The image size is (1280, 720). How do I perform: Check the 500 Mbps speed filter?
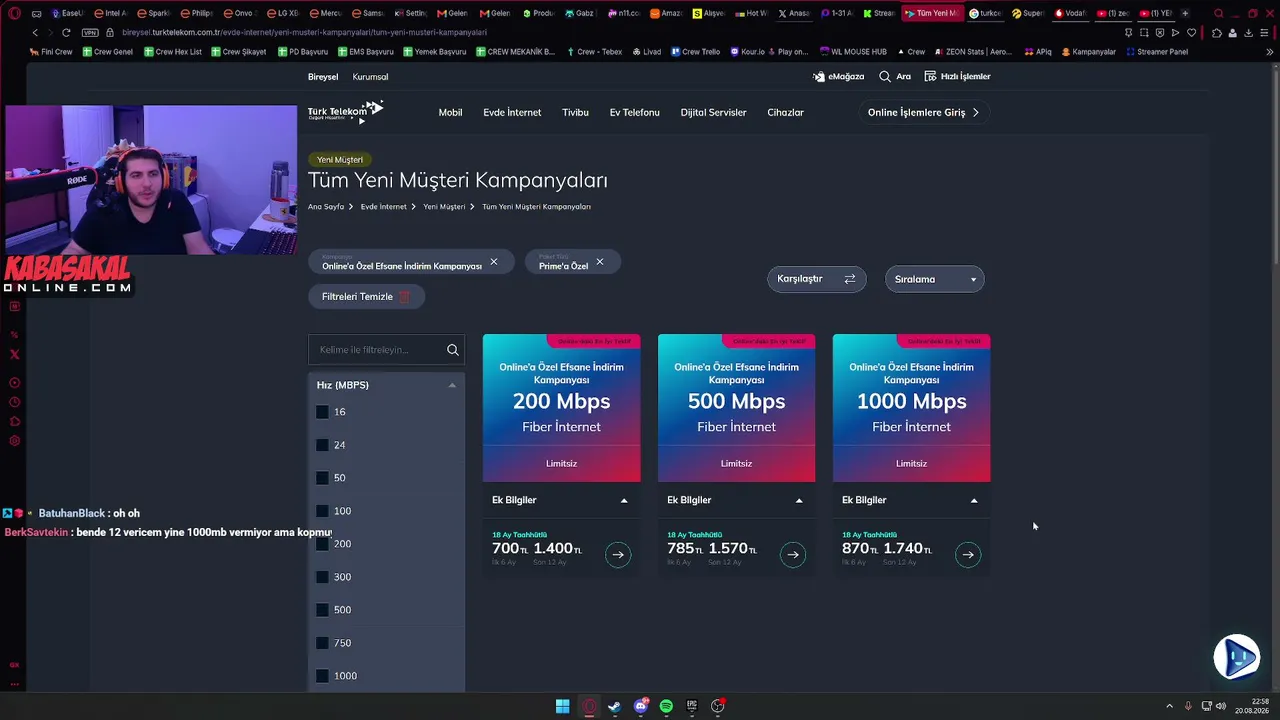click(322, 610)
